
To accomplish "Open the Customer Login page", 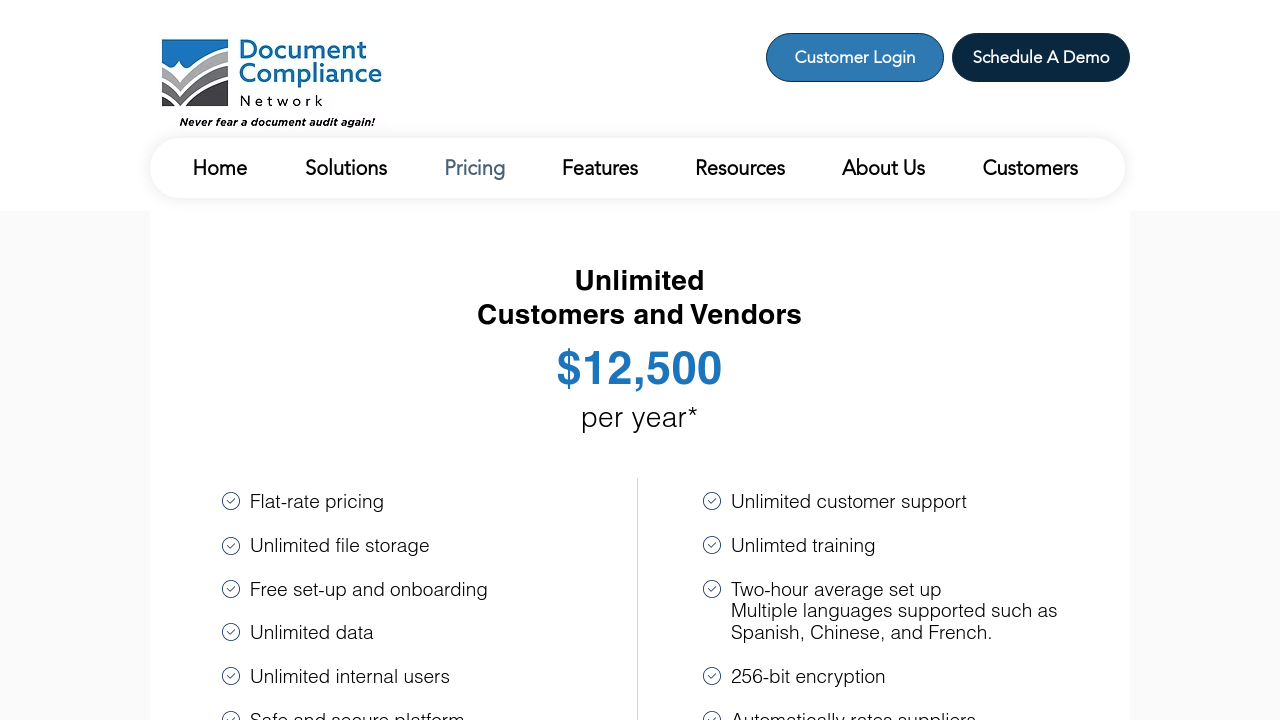I will coord(854,57).
